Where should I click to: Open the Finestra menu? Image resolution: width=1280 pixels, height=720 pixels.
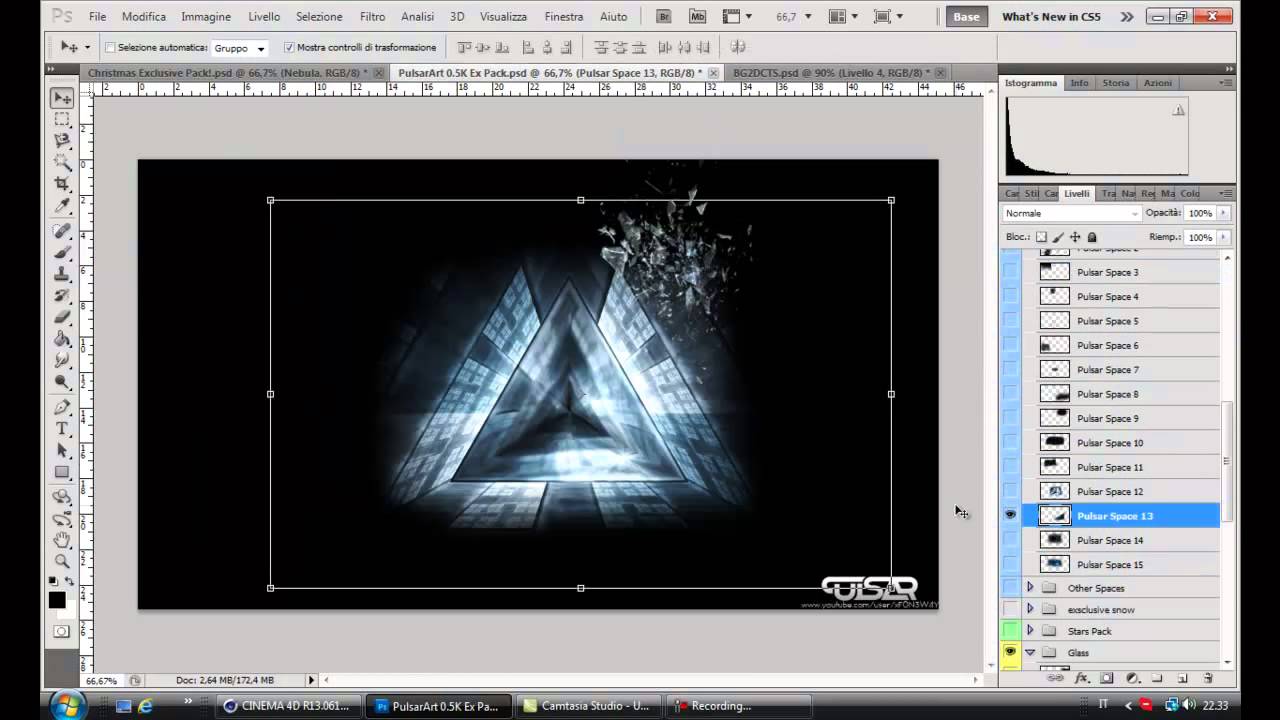point(564,17)
